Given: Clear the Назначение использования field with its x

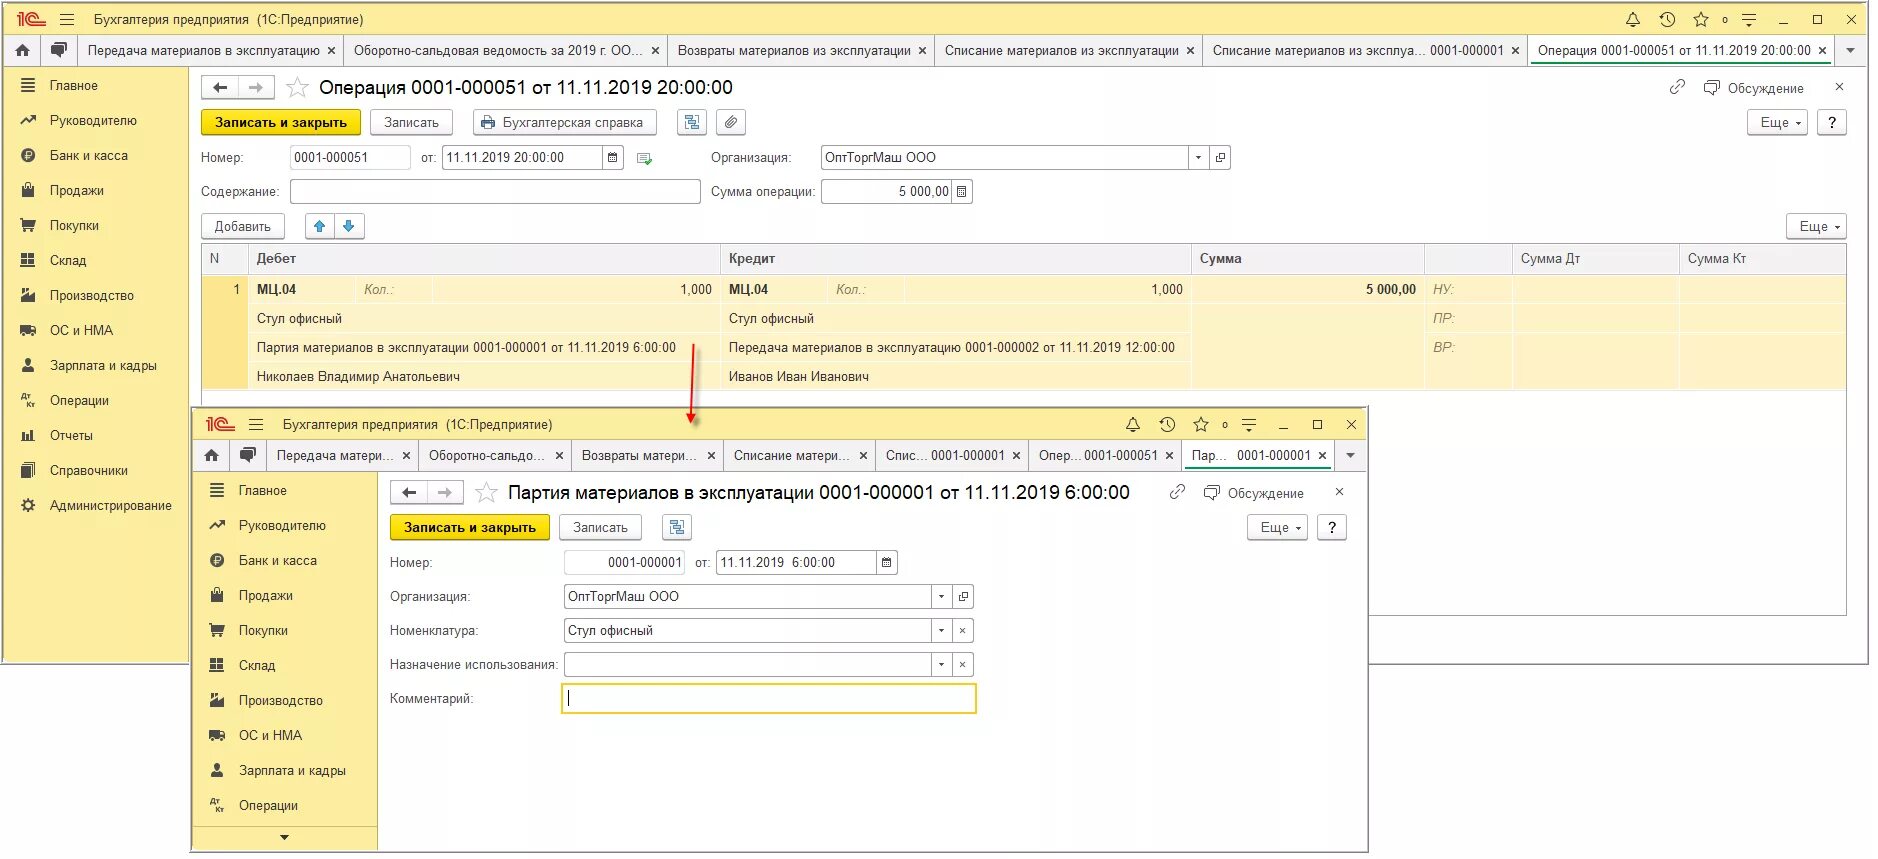Looking at the screenshot, I should coord(962,664).
